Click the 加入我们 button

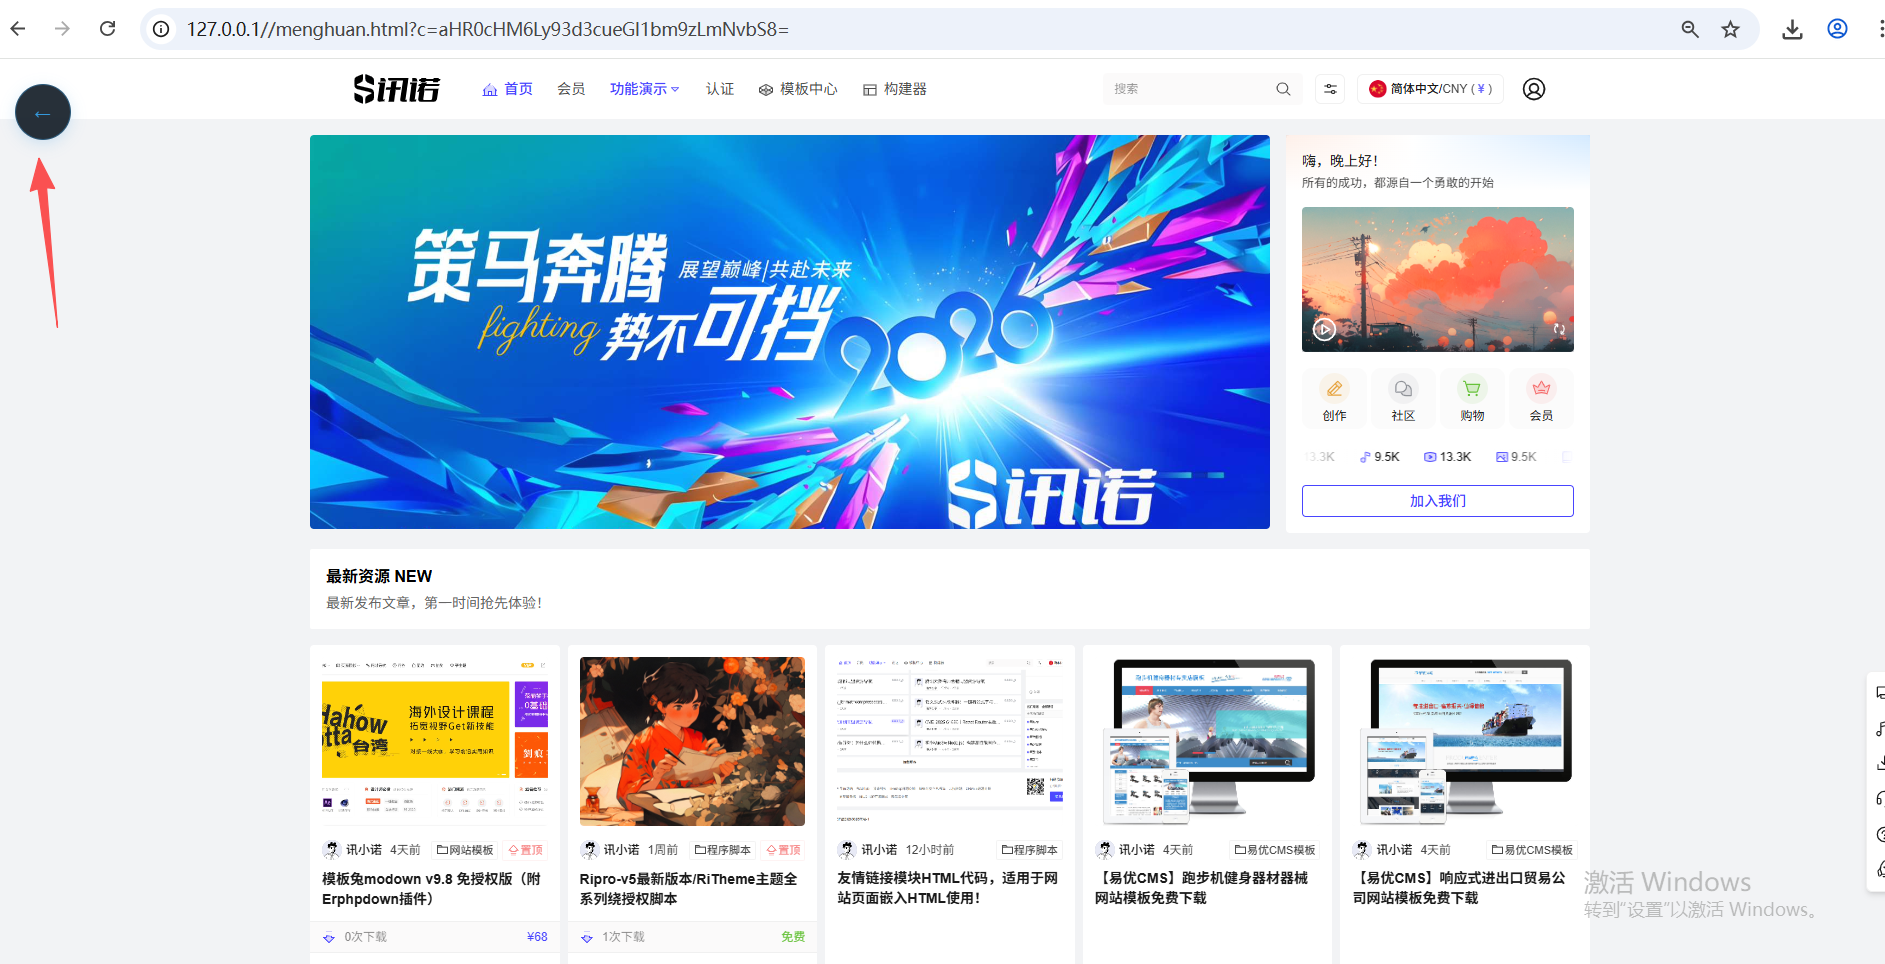(1437, 501)
